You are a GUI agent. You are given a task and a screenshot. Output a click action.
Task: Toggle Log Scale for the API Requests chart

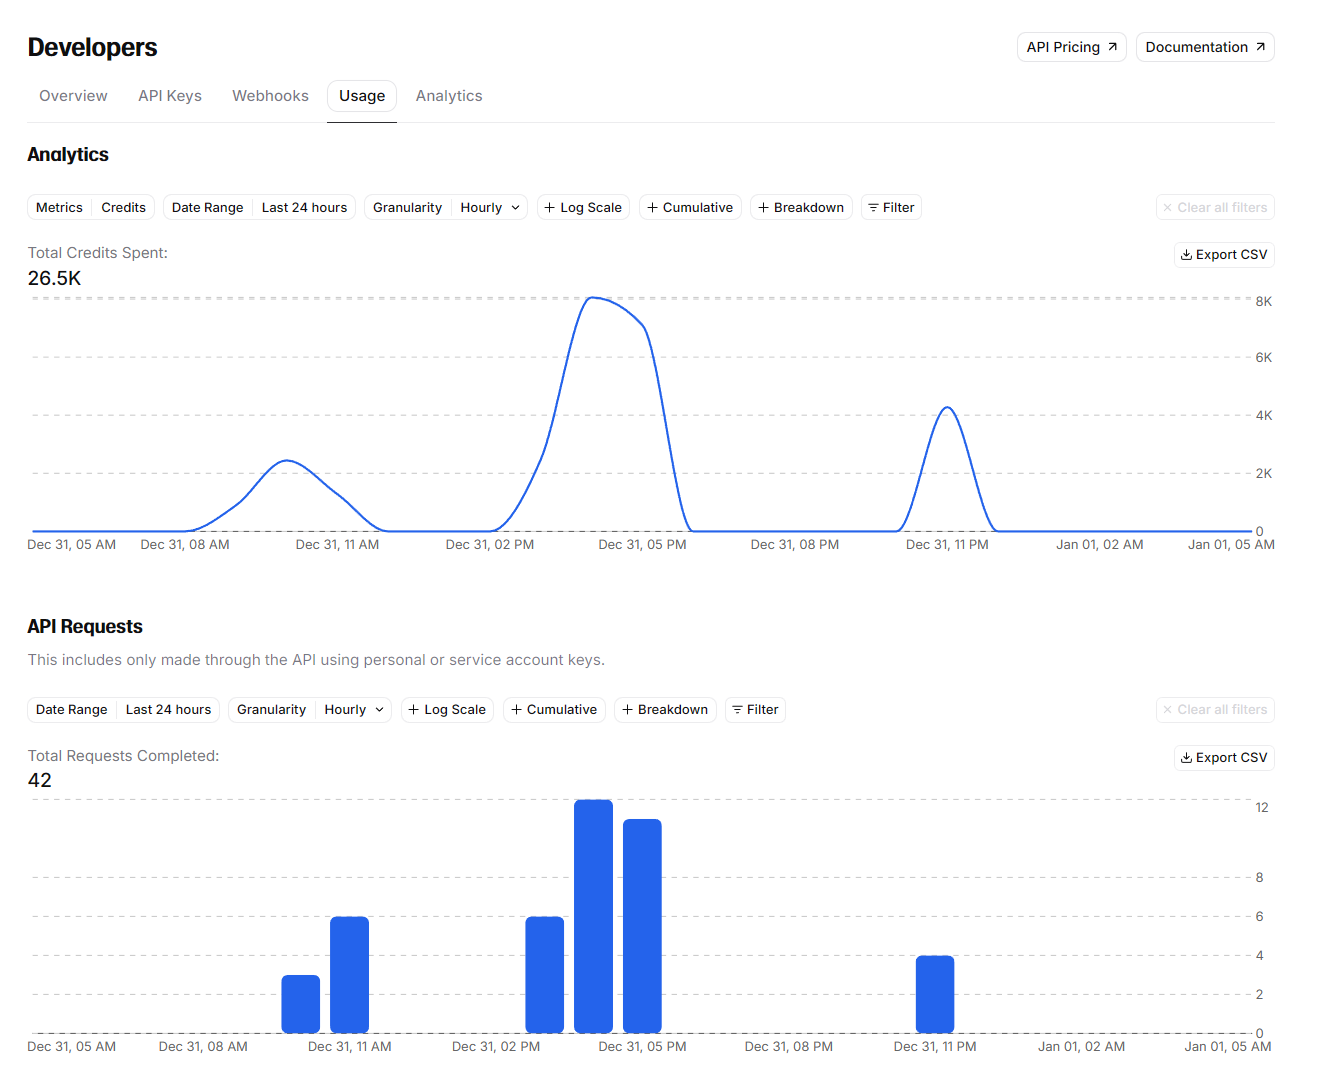pos(447,710)
